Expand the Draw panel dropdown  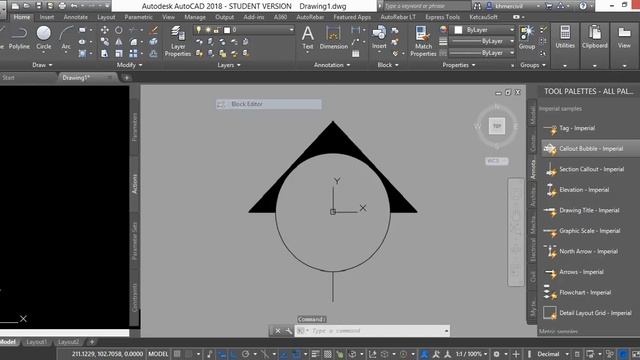tap(42, 65)
